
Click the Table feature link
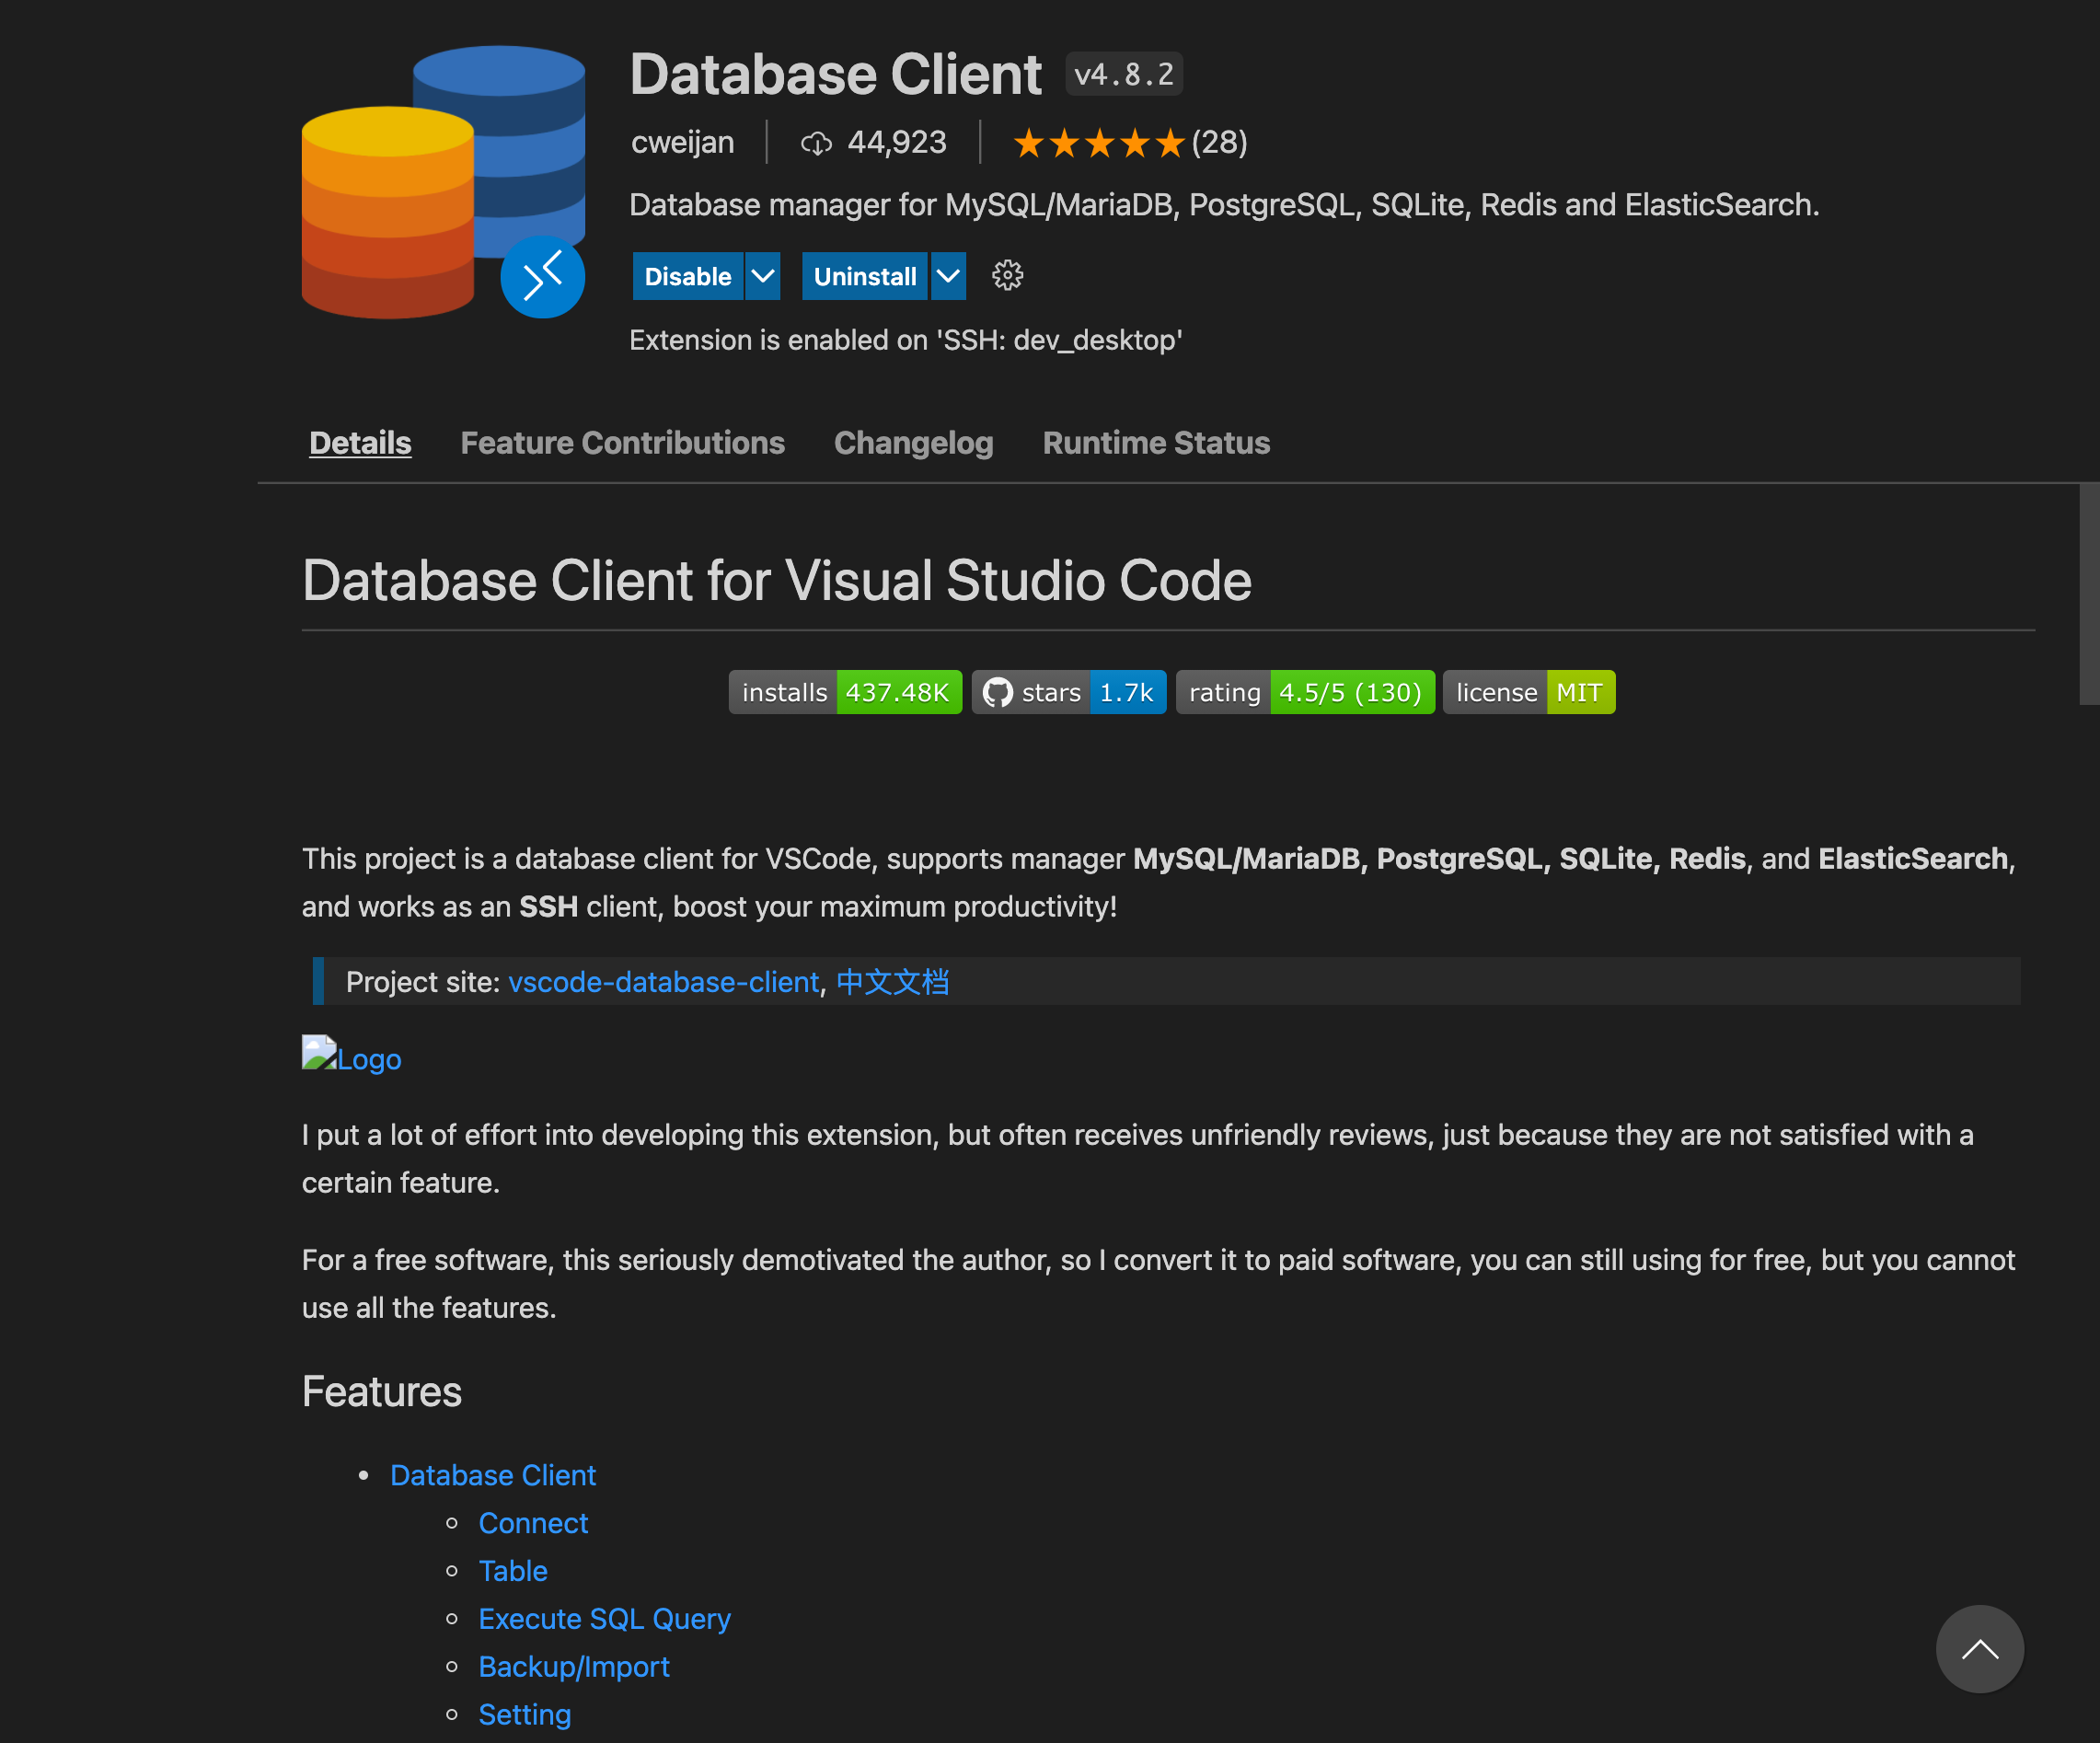pyautogui.click(x=513, y=1571)
